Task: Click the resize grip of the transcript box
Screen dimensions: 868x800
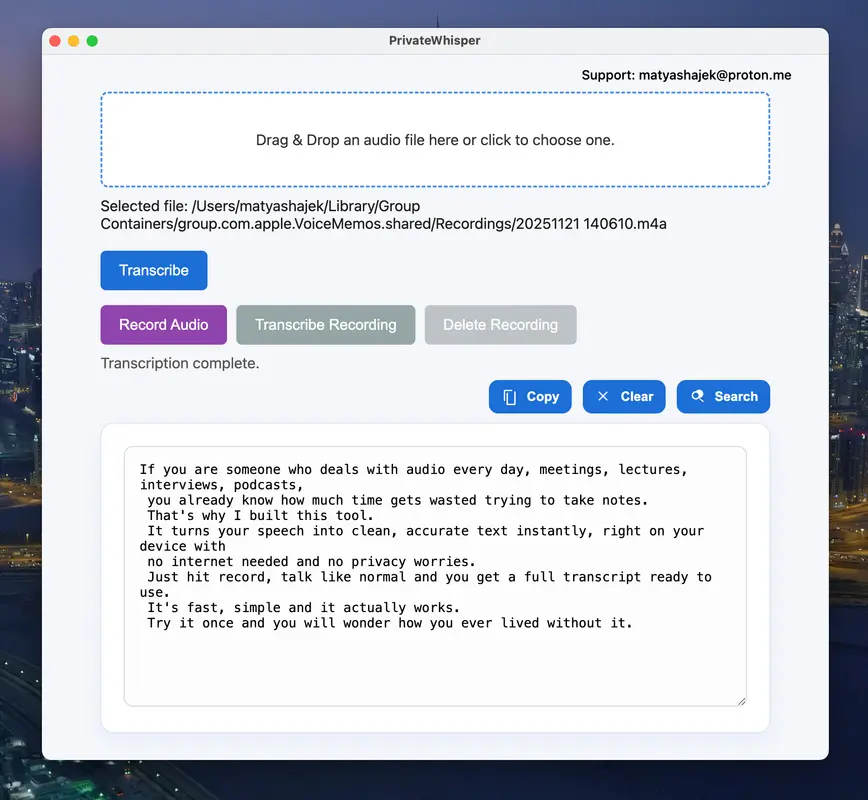Action: click(741, 700)
